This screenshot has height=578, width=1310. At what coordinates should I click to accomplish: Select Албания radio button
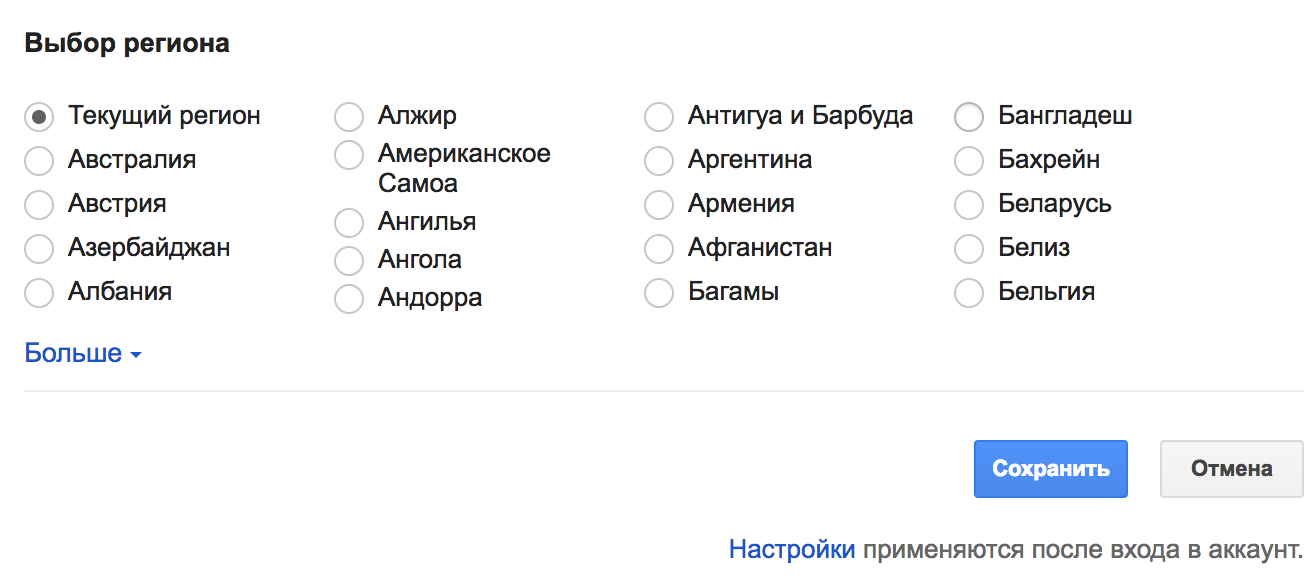coord(39,293)
